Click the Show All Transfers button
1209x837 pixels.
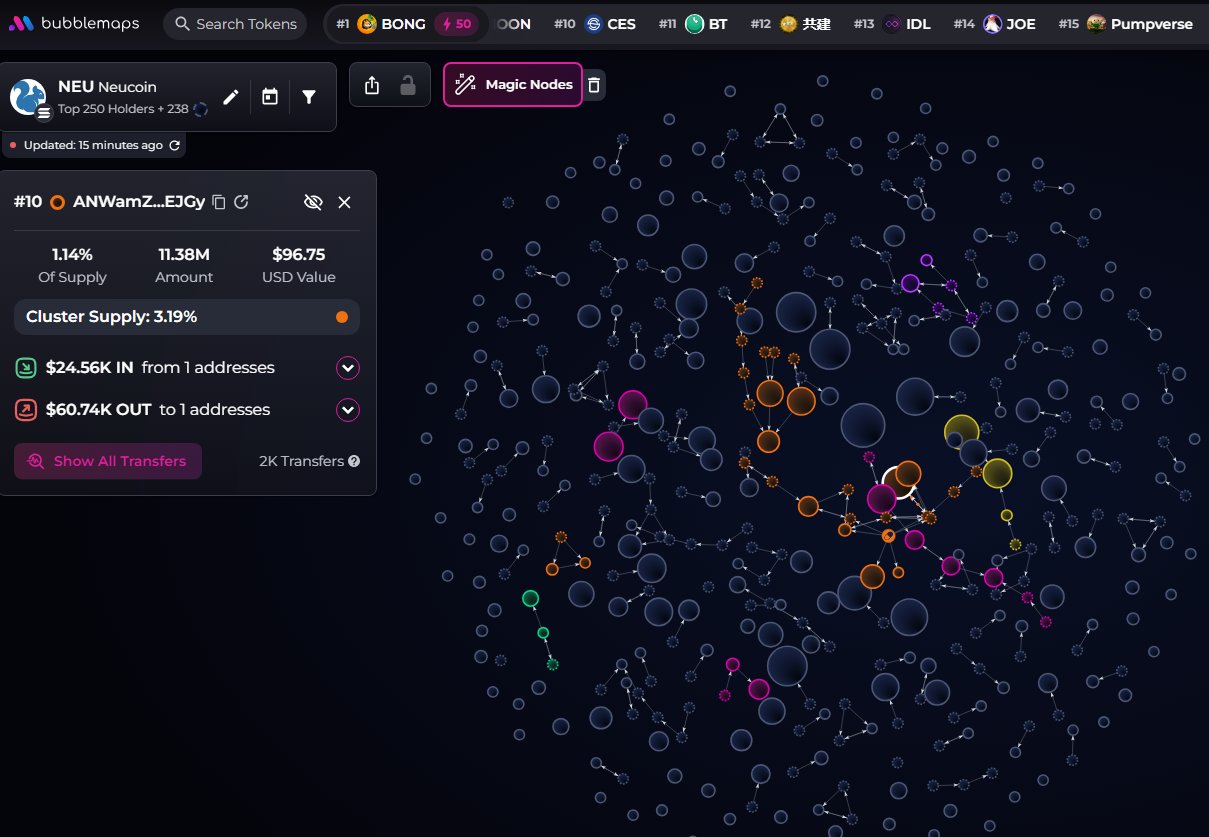point(108,461)
